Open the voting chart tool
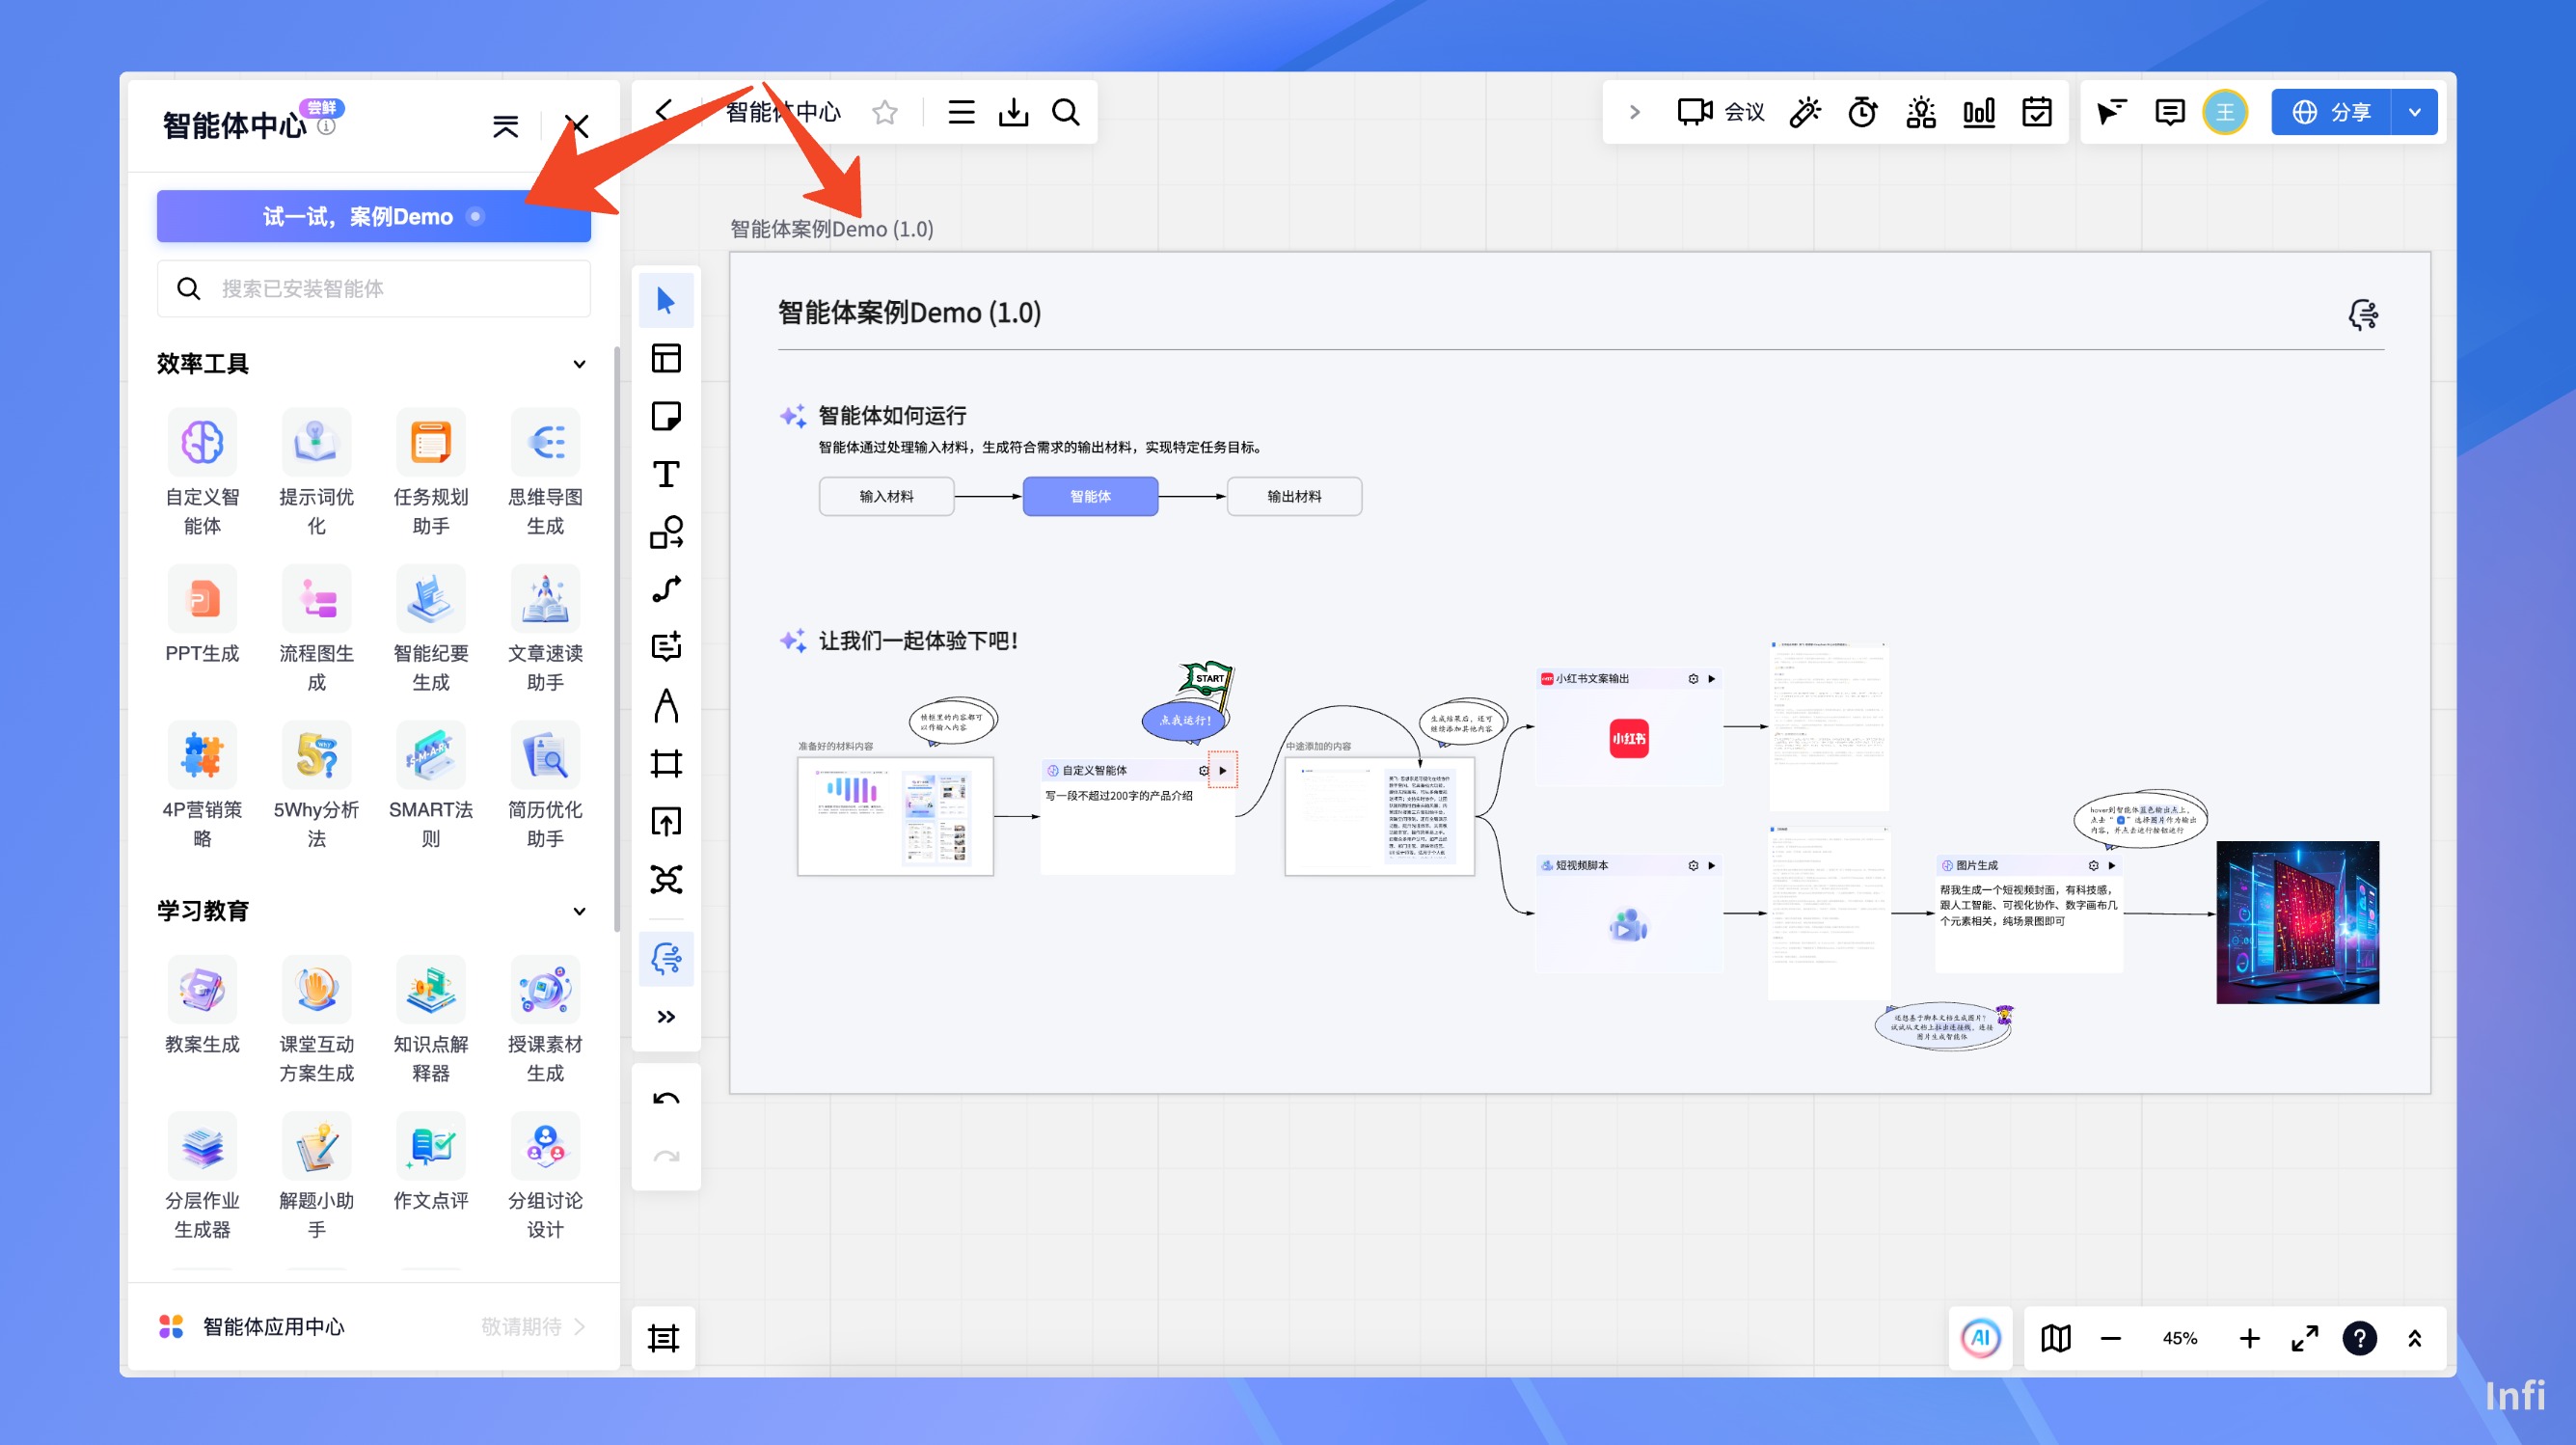The image size is (2576, 1445). point(1979,112)
